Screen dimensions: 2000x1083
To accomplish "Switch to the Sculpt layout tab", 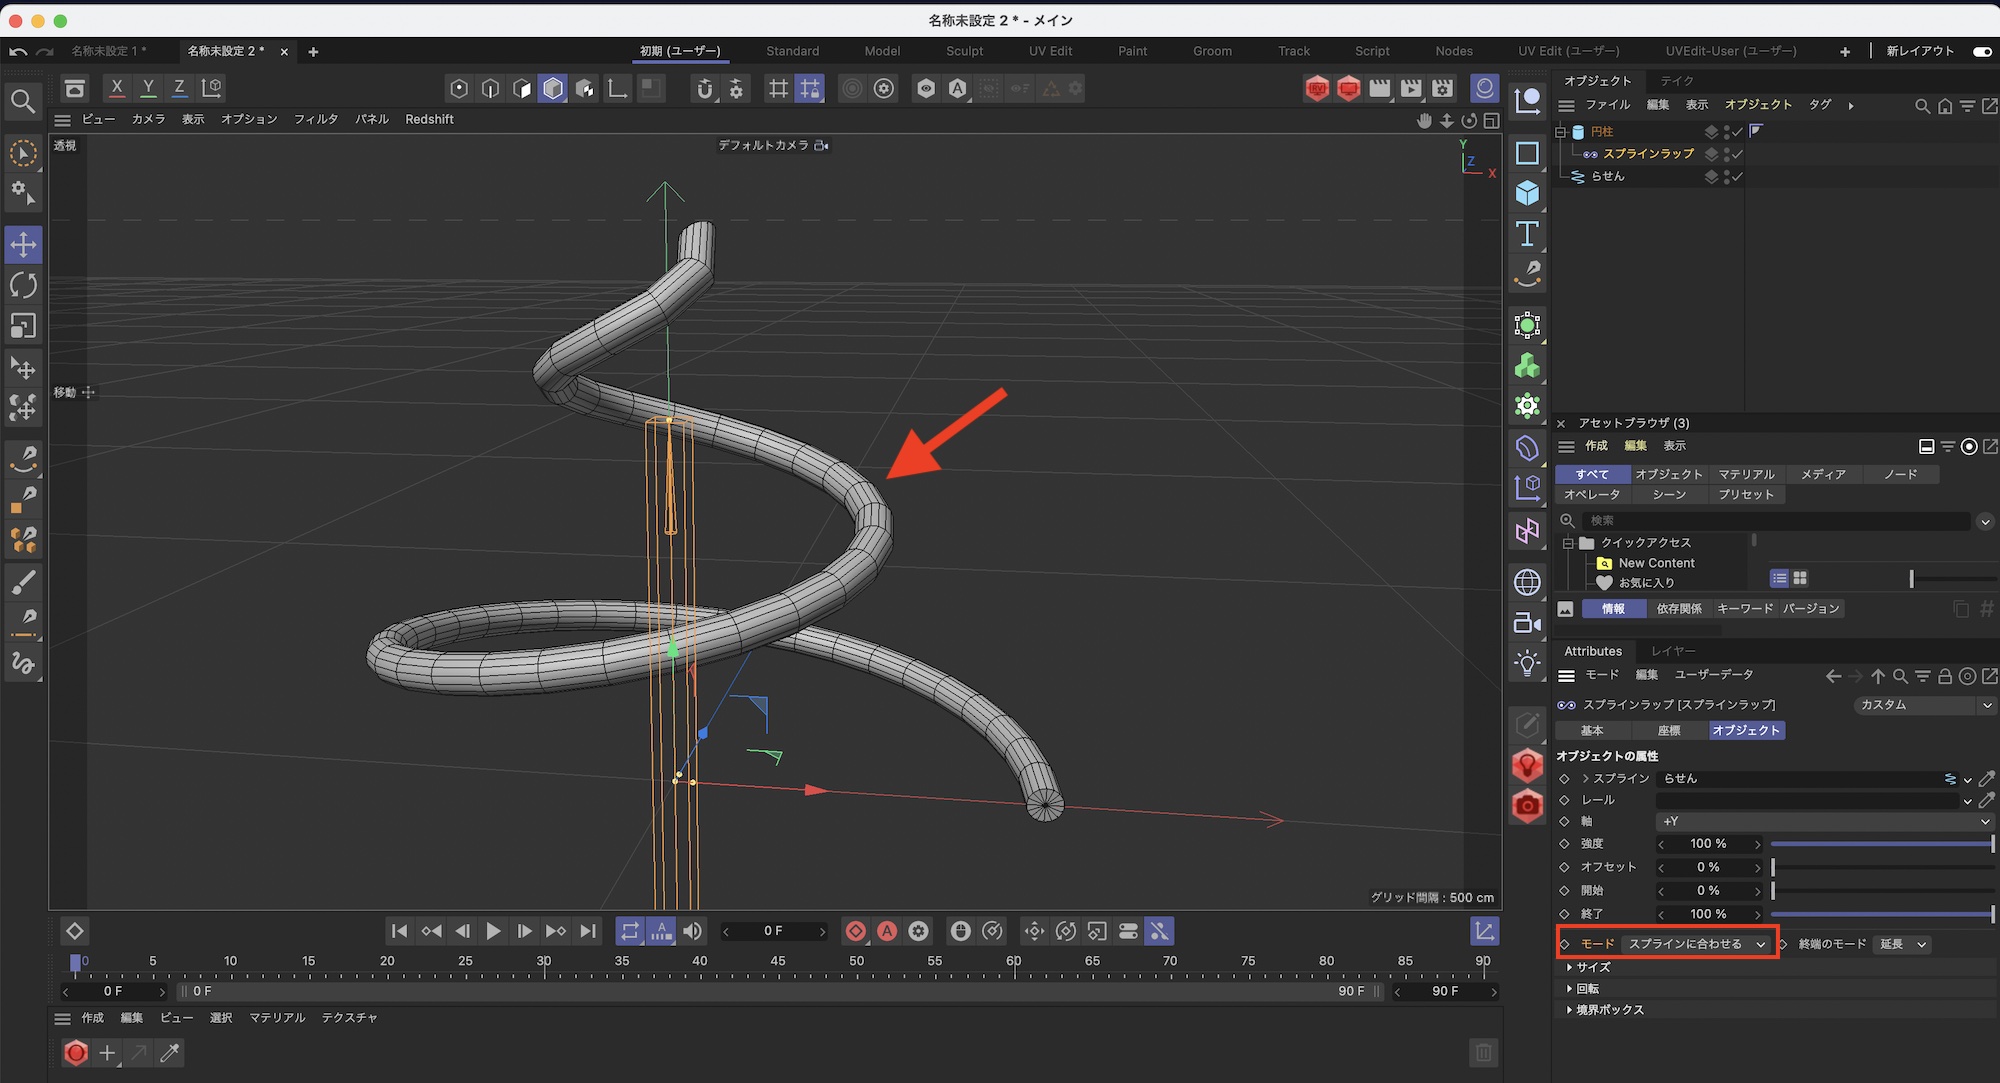I will pos(964,51).
